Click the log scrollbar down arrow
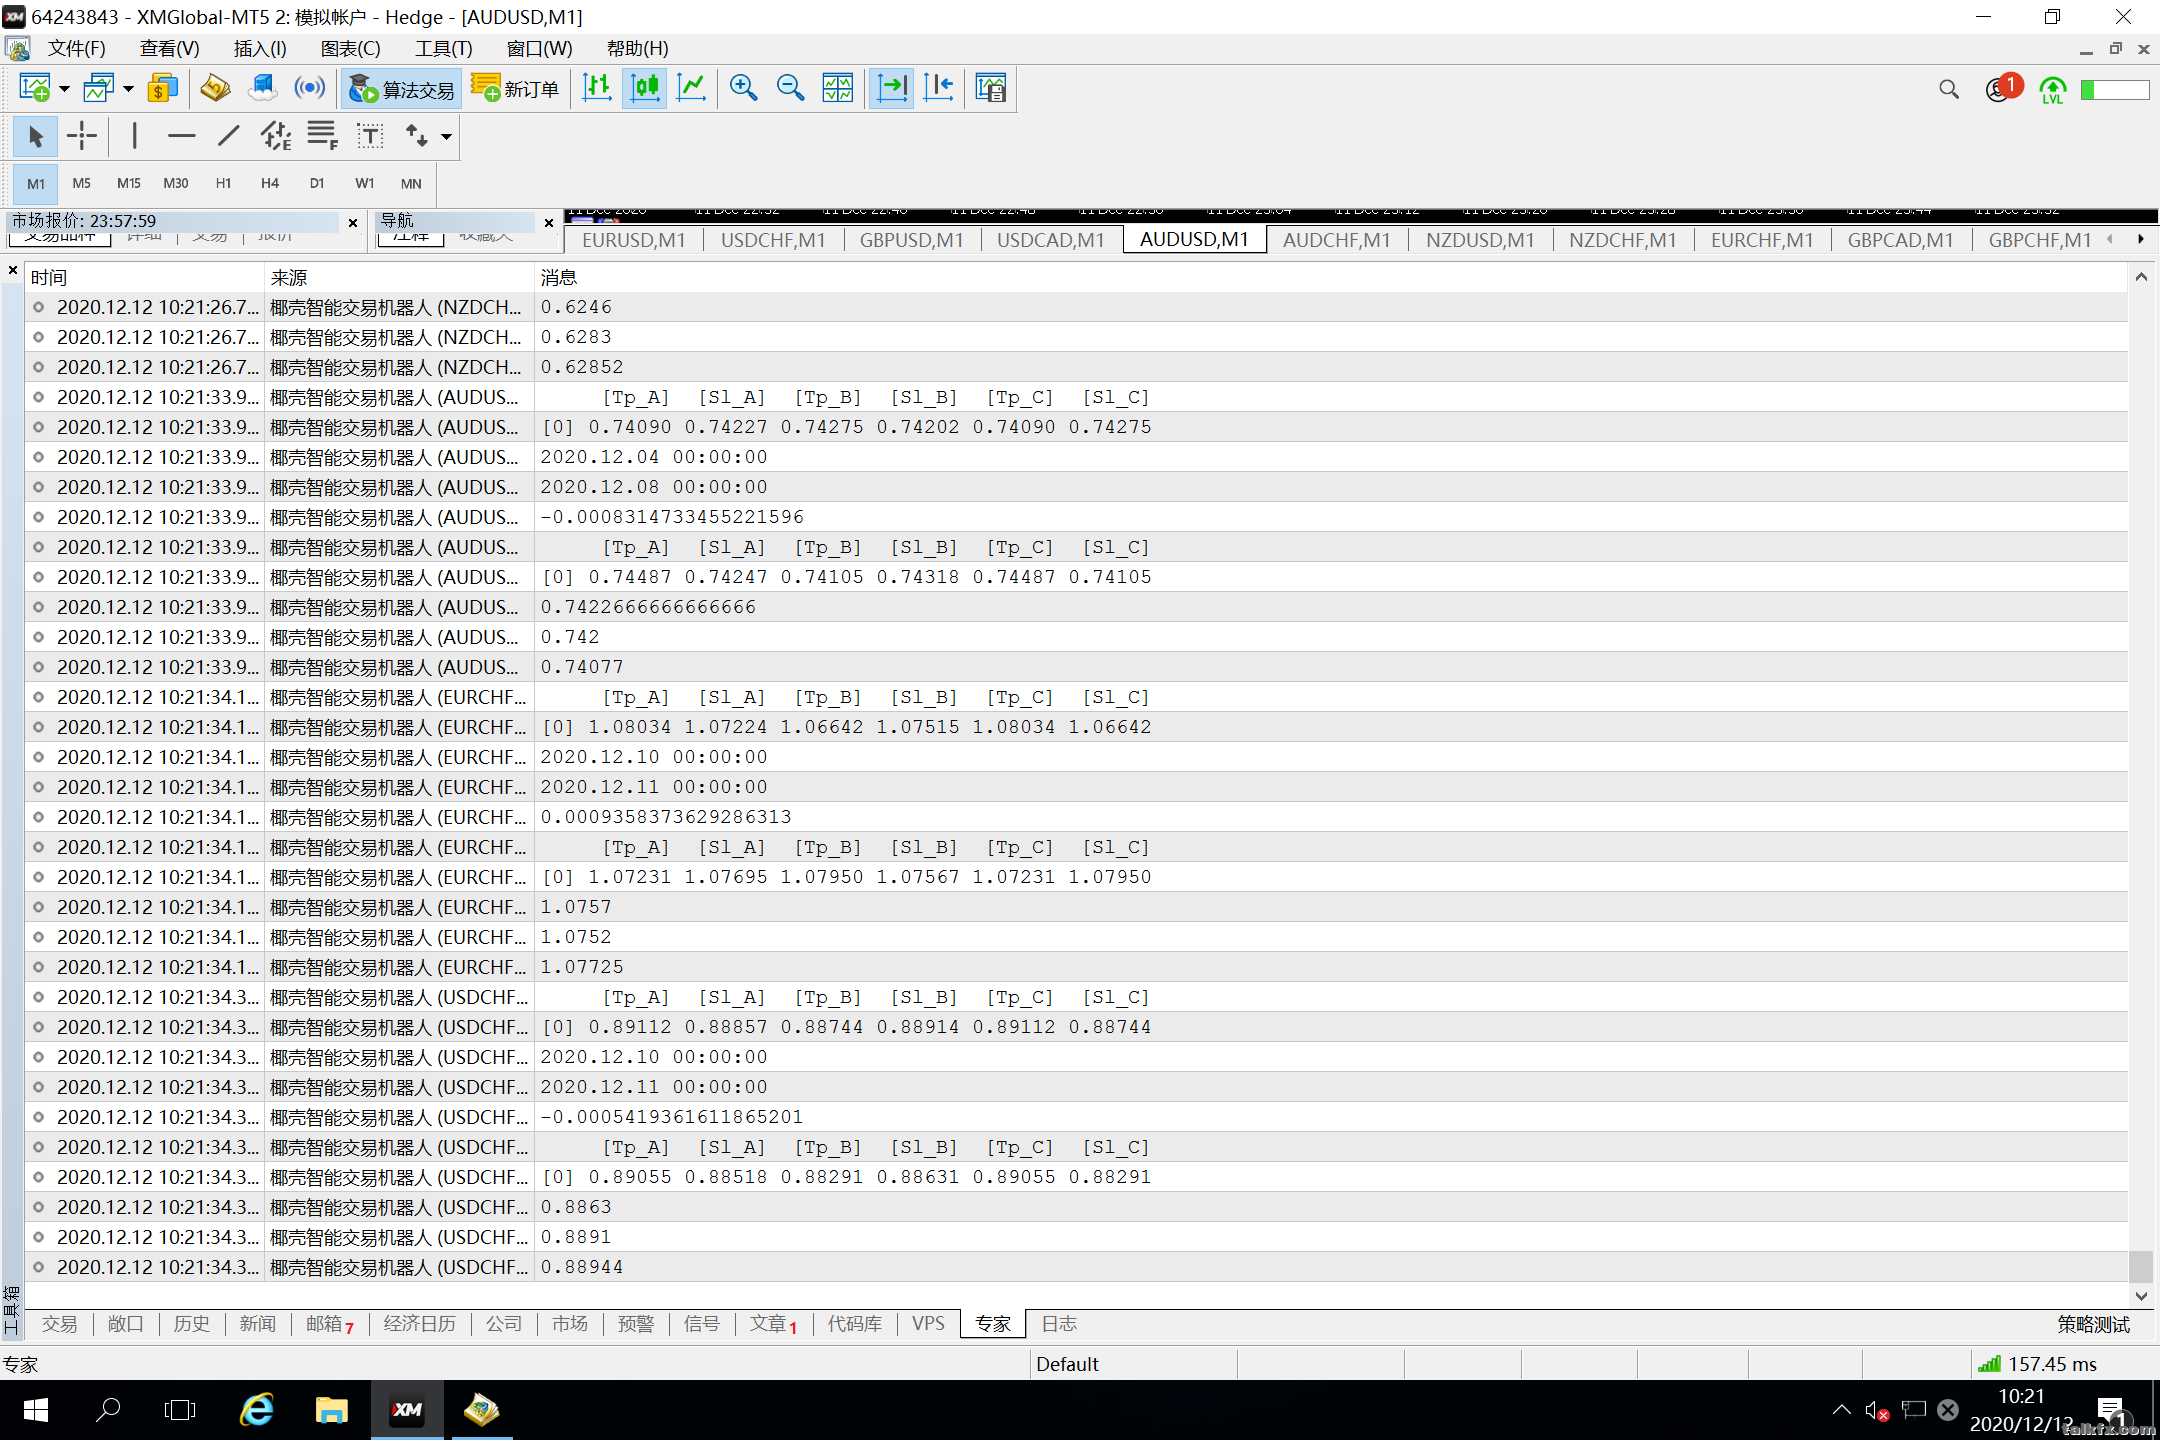This screenshot has height=1440, width=2160. [x=2141, y=1295]
